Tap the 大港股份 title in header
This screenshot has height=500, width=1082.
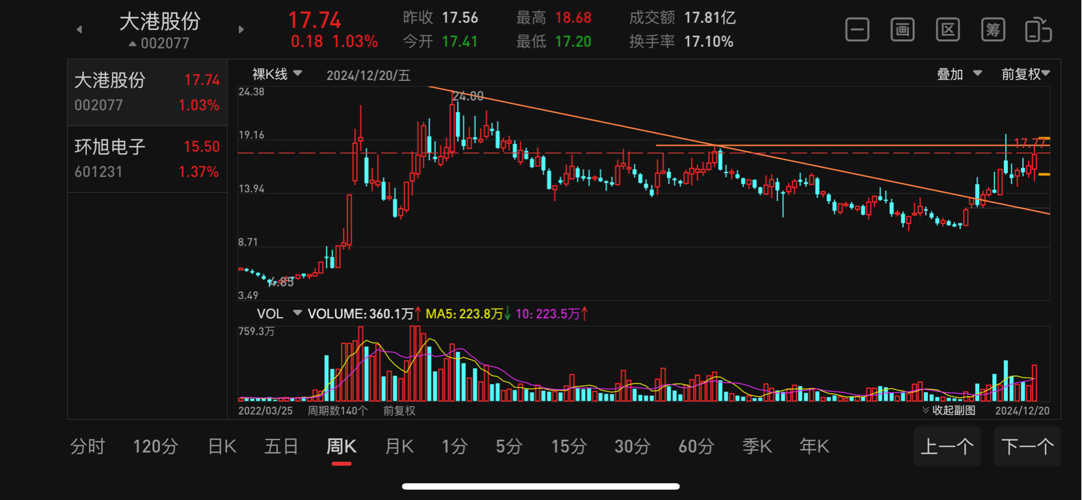coord(160,21)
